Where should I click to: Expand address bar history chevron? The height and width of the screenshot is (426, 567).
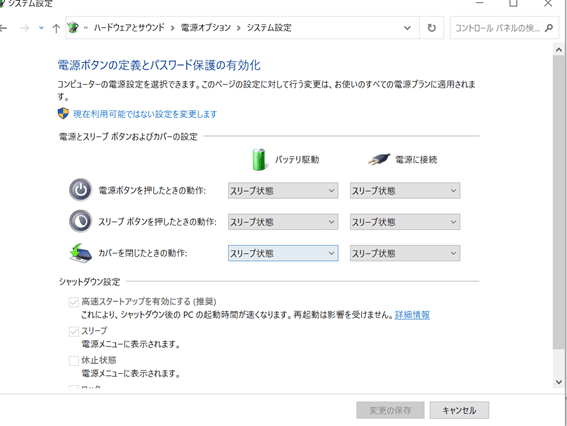[x=407, y=28]
